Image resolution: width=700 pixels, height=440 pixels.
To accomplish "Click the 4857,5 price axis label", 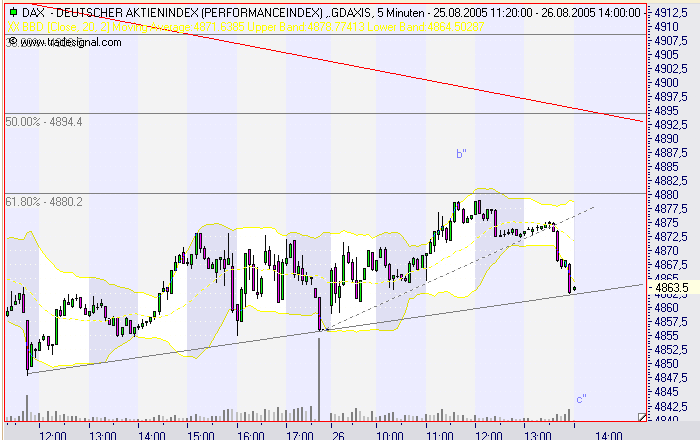I will pos(671,322).
